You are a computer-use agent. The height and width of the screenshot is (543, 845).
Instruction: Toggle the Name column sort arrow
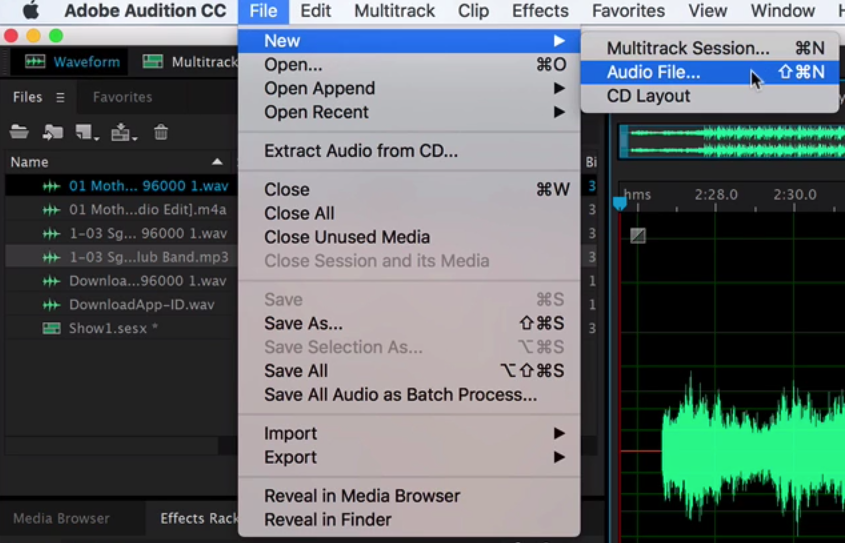[x=217, y=162]
